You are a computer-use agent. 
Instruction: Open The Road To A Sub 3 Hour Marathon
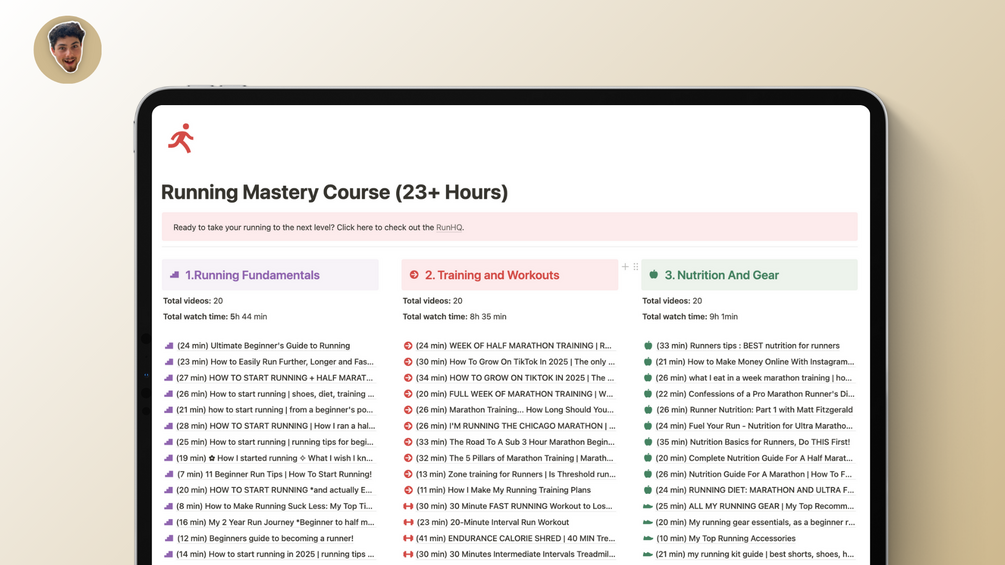click(515, 442)
